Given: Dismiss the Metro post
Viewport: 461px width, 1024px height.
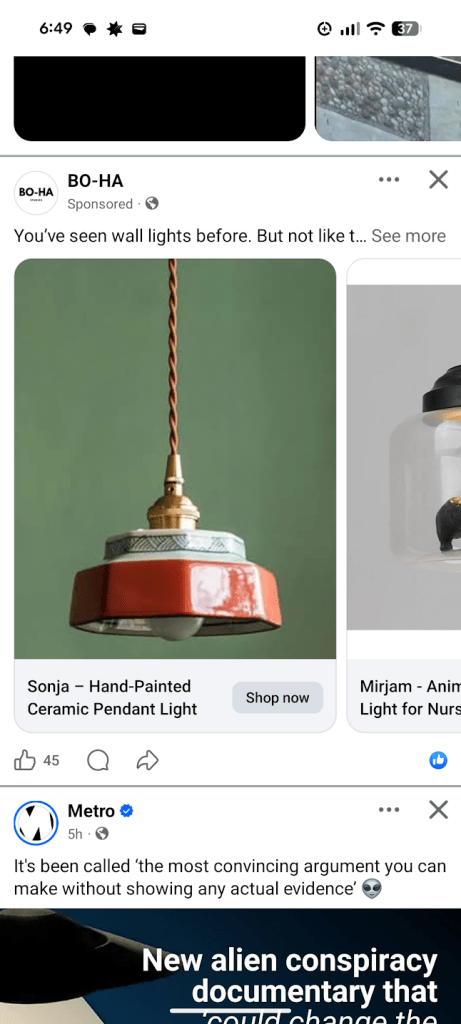Looking at the screenshot, I should coord(438,810).
